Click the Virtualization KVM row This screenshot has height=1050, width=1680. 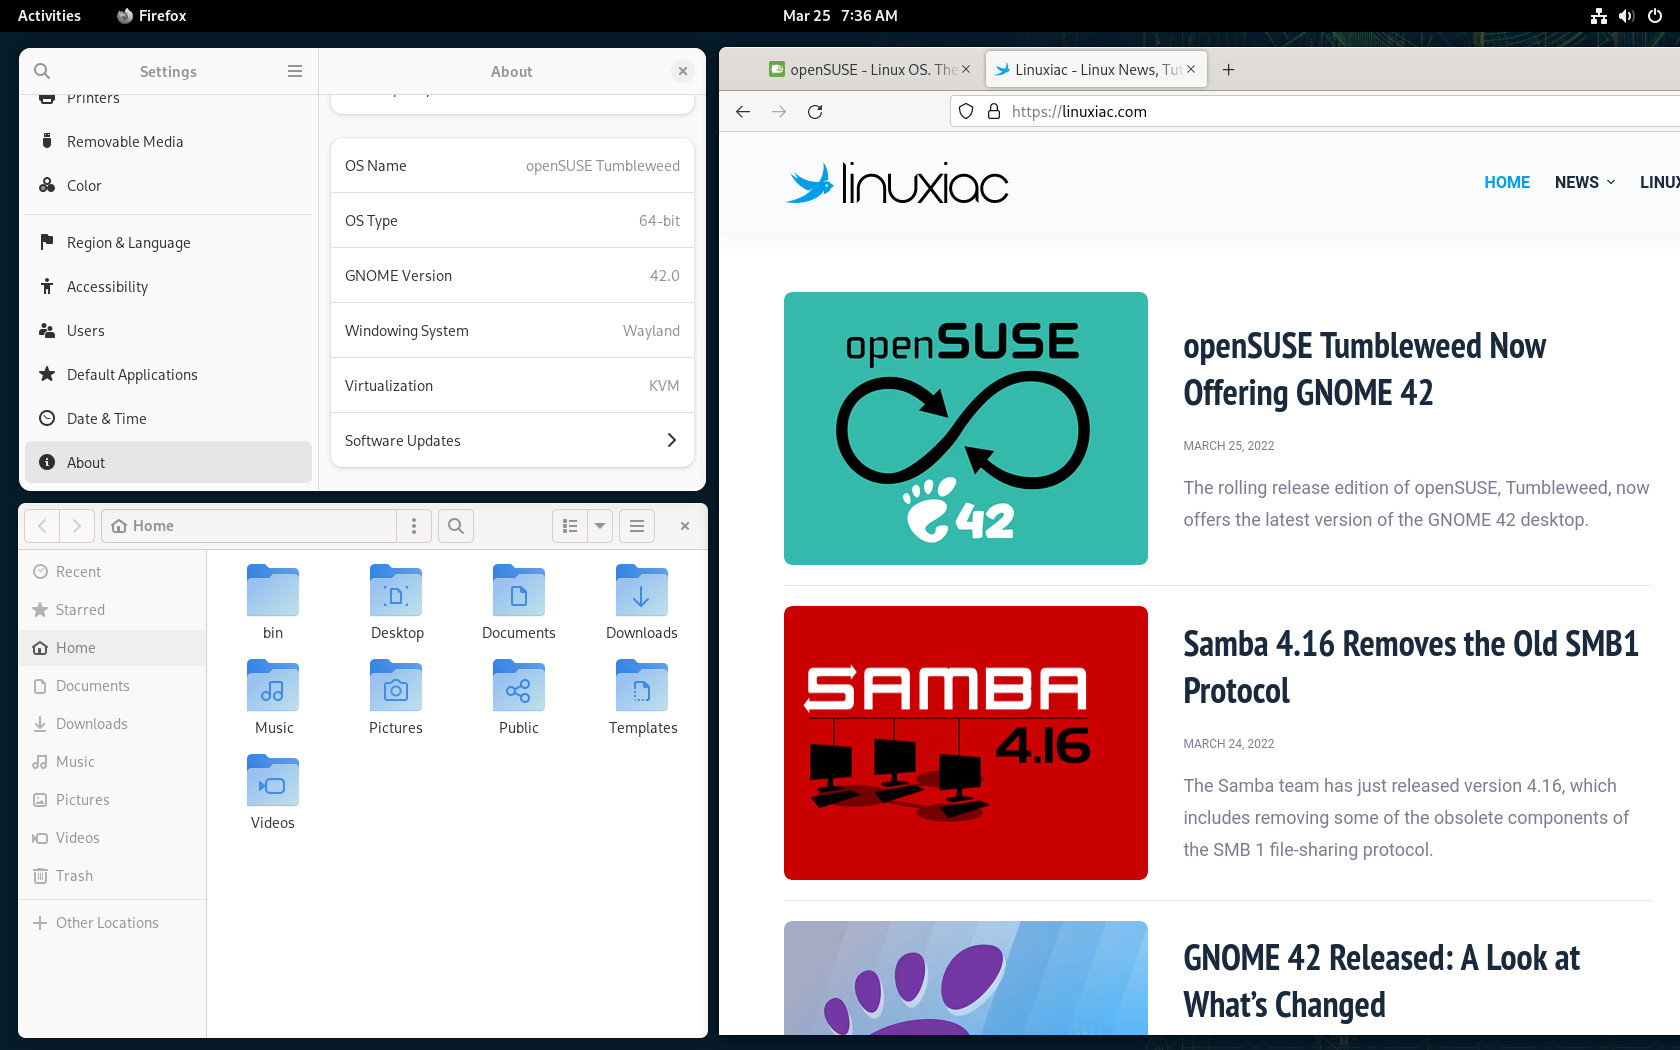pyautogui.click(x=512, y=386)
